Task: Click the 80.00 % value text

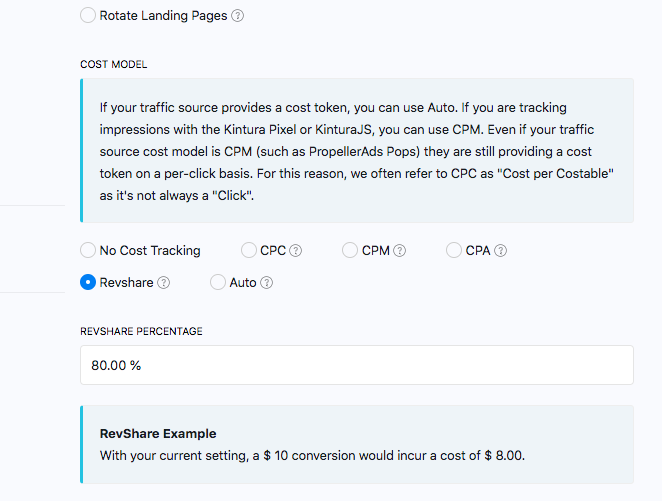Action: [x=116, y=365]
